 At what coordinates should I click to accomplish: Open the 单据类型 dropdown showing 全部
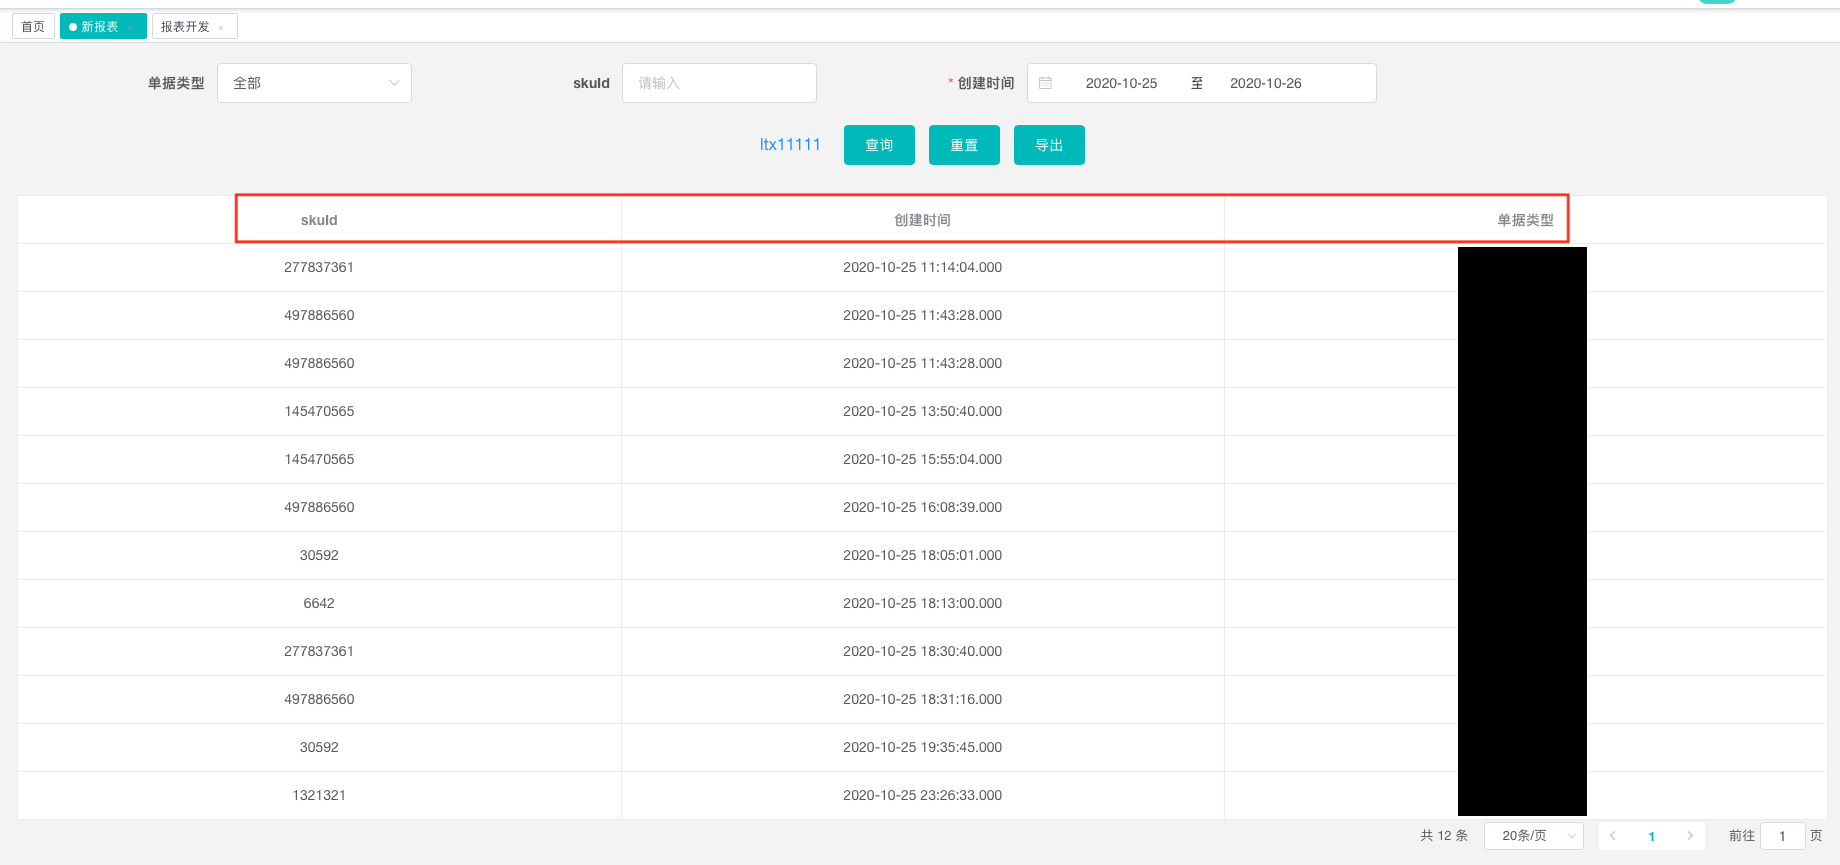(x=314, y=83)
